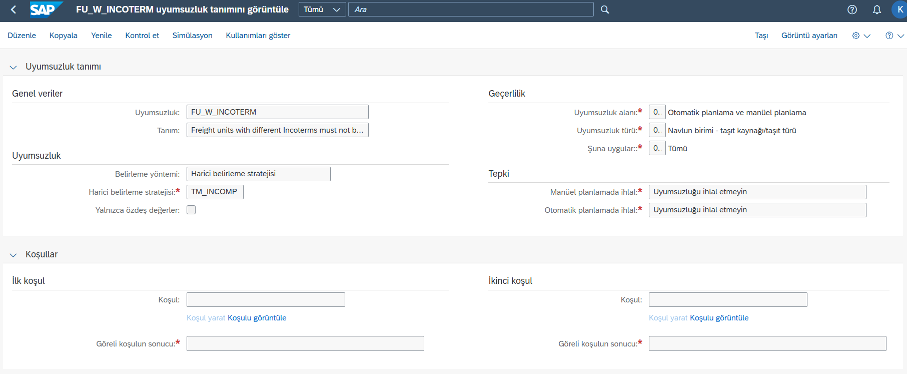Open the toolbar help dropdown

coord(895,36)
